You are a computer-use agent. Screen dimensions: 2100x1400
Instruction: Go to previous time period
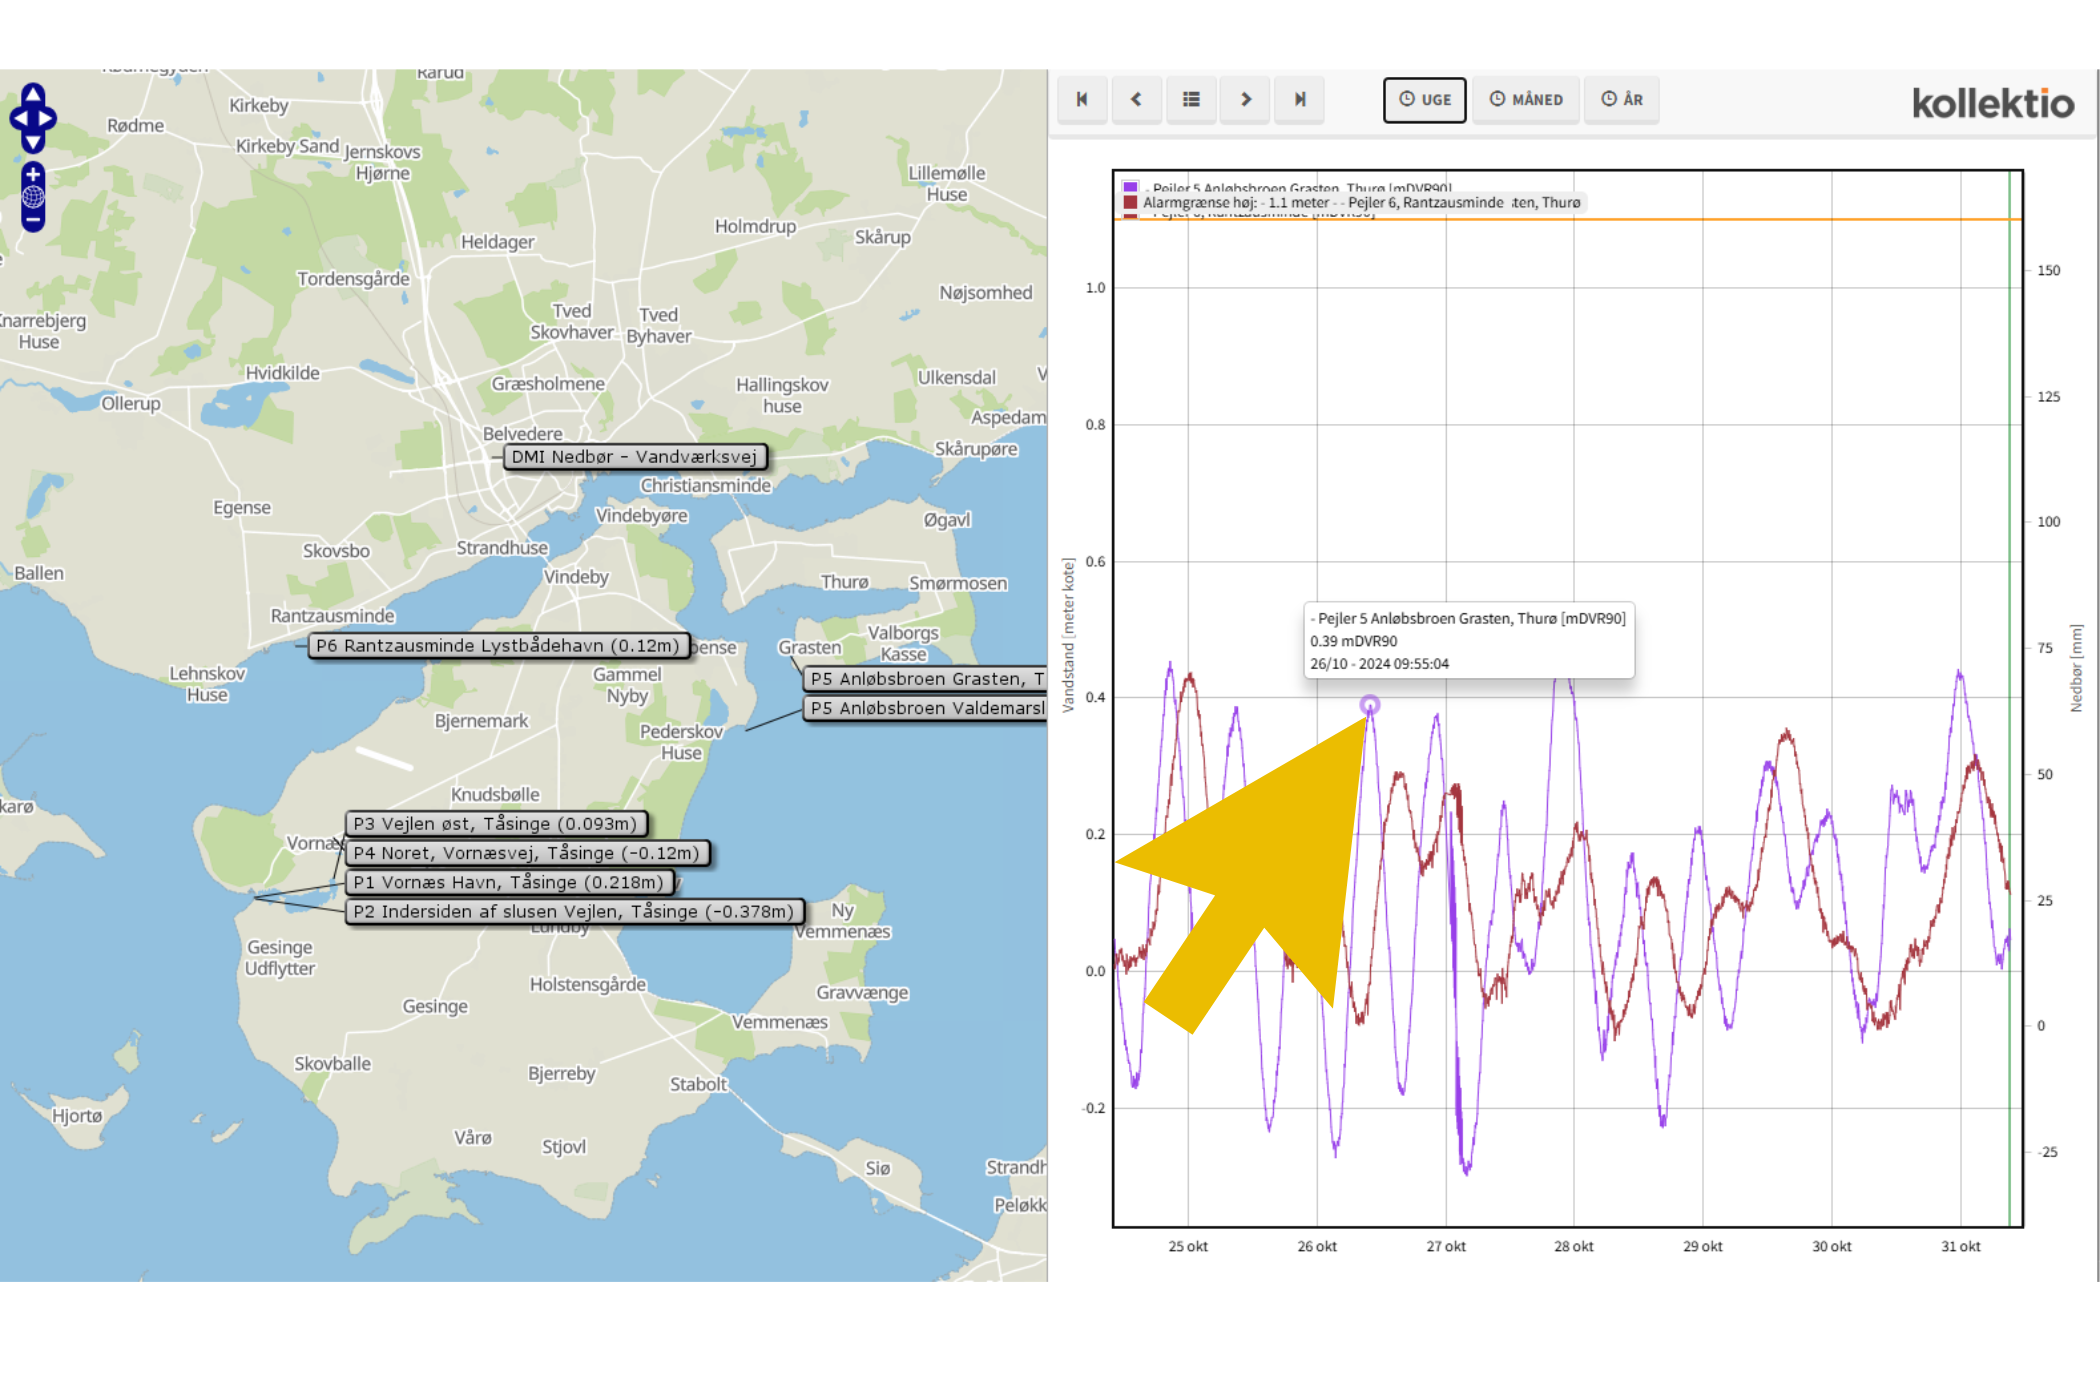1136,99
